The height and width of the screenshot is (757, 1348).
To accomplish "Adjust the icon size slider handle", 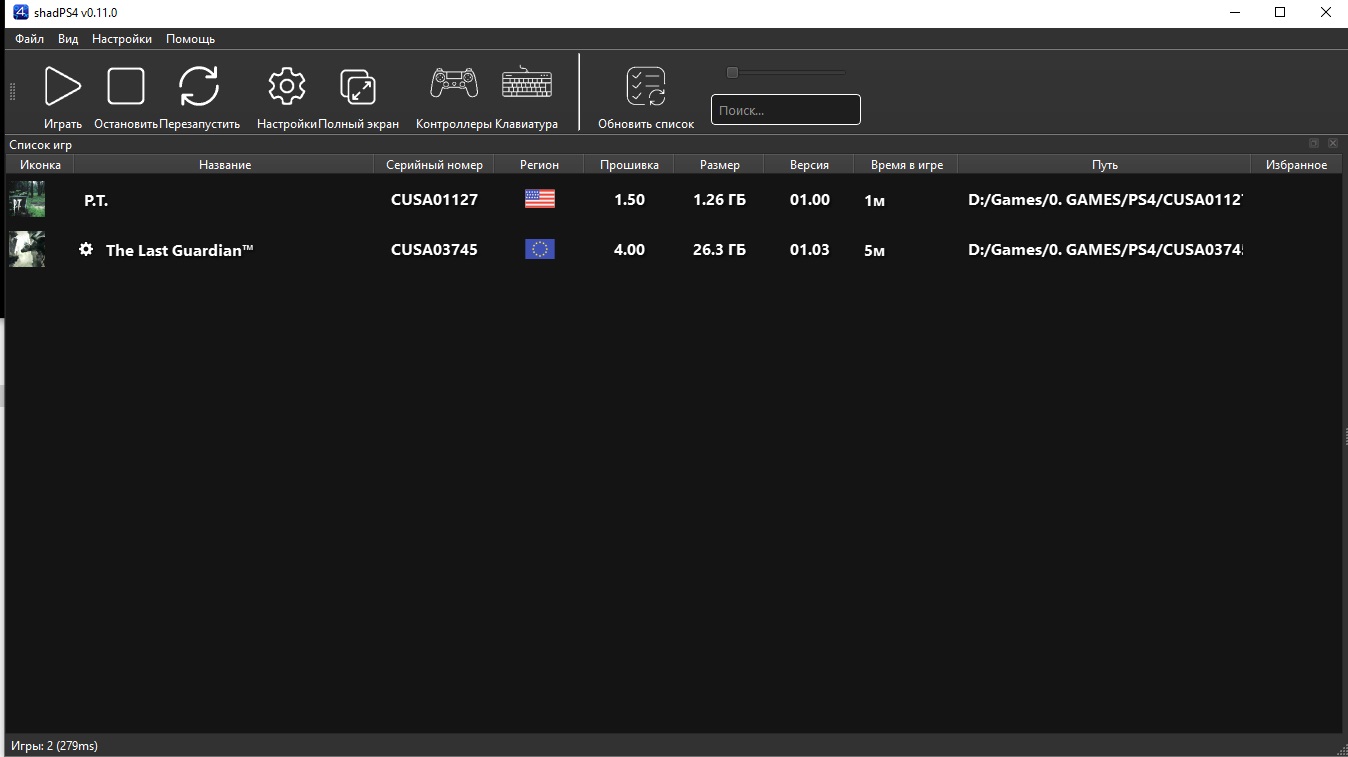I will click(x=732, y=72).
